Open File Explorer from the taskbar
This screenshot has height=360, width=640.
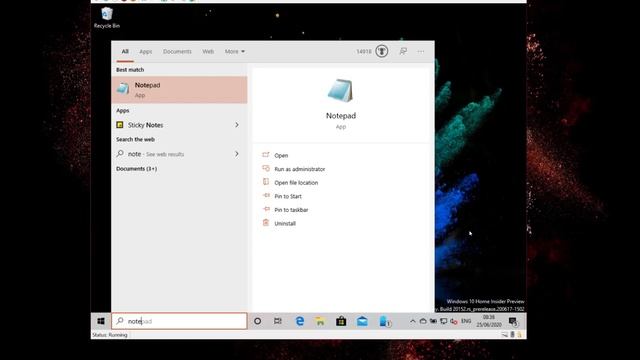click(x=320, y=321)
